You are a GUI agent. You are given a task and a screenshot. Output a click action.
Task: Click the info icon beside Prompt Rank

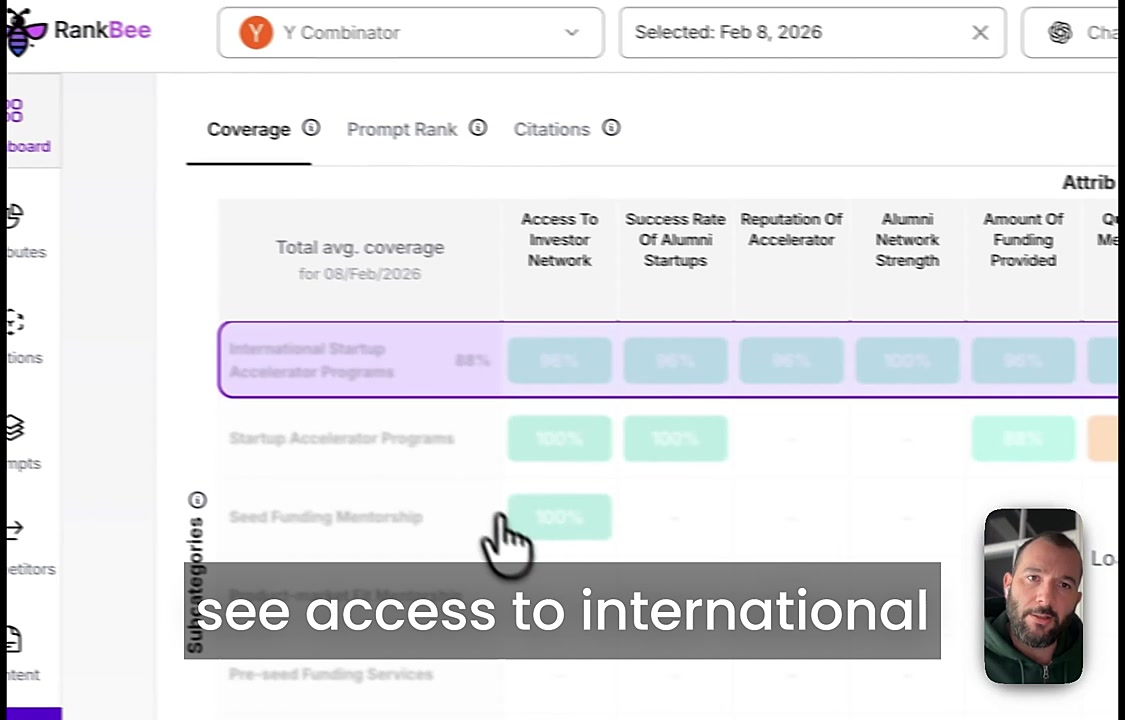(x=478, y=128)
